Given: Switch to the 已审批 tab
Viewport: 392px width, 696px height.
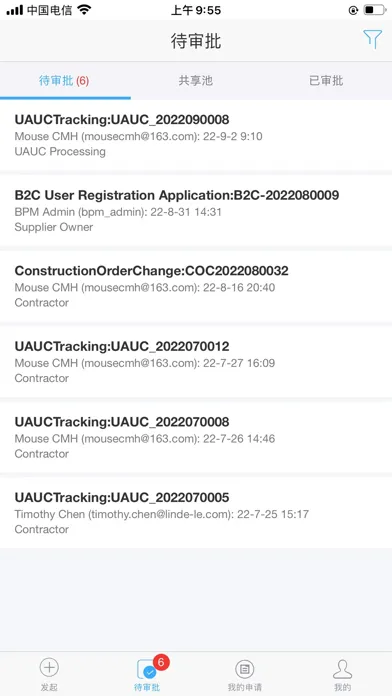Looking at the screenshot, I should (326, 81).
